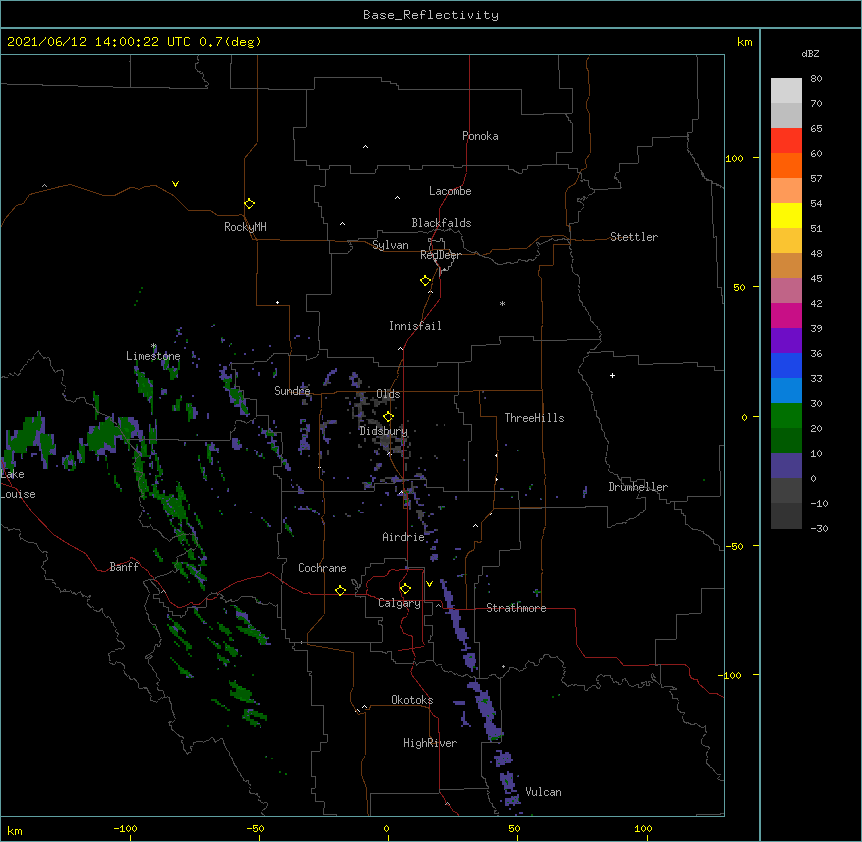This screenshot has height=842, width=862.
Task: Click the Vulcan town label
Action: click(543, 792)
